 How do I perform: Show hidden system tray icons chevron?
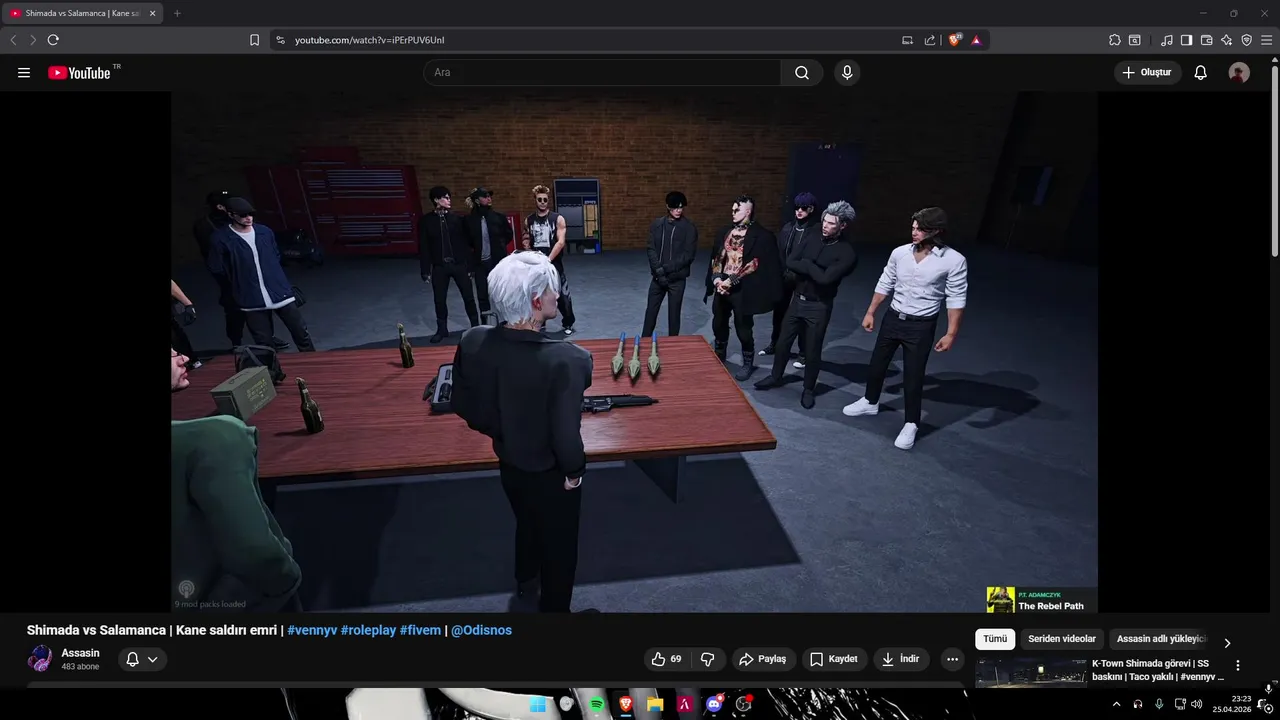tap(1116, 704)
